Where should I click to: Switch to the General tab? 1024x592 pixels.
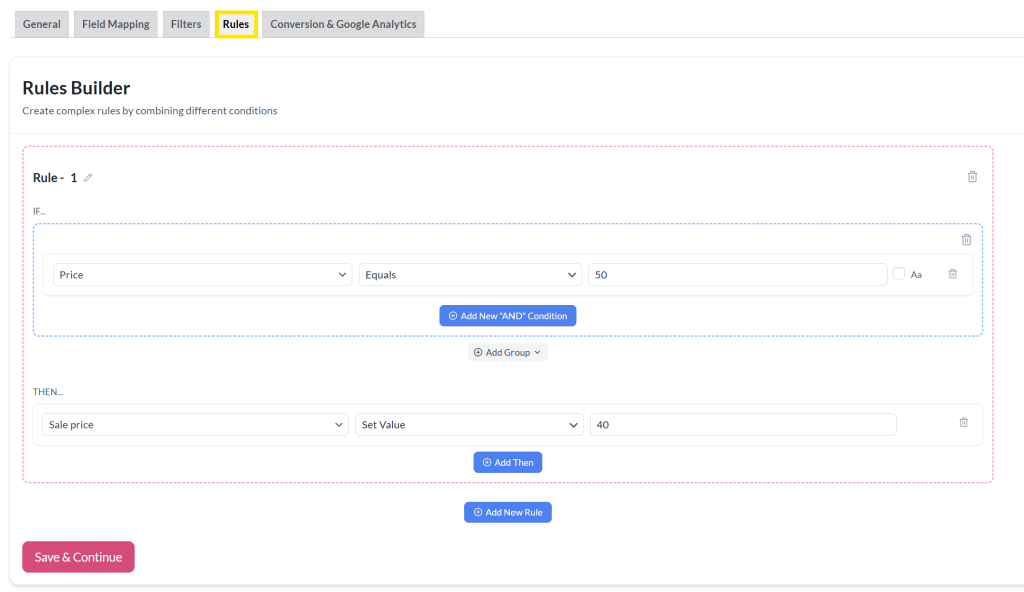click(41, 23)
